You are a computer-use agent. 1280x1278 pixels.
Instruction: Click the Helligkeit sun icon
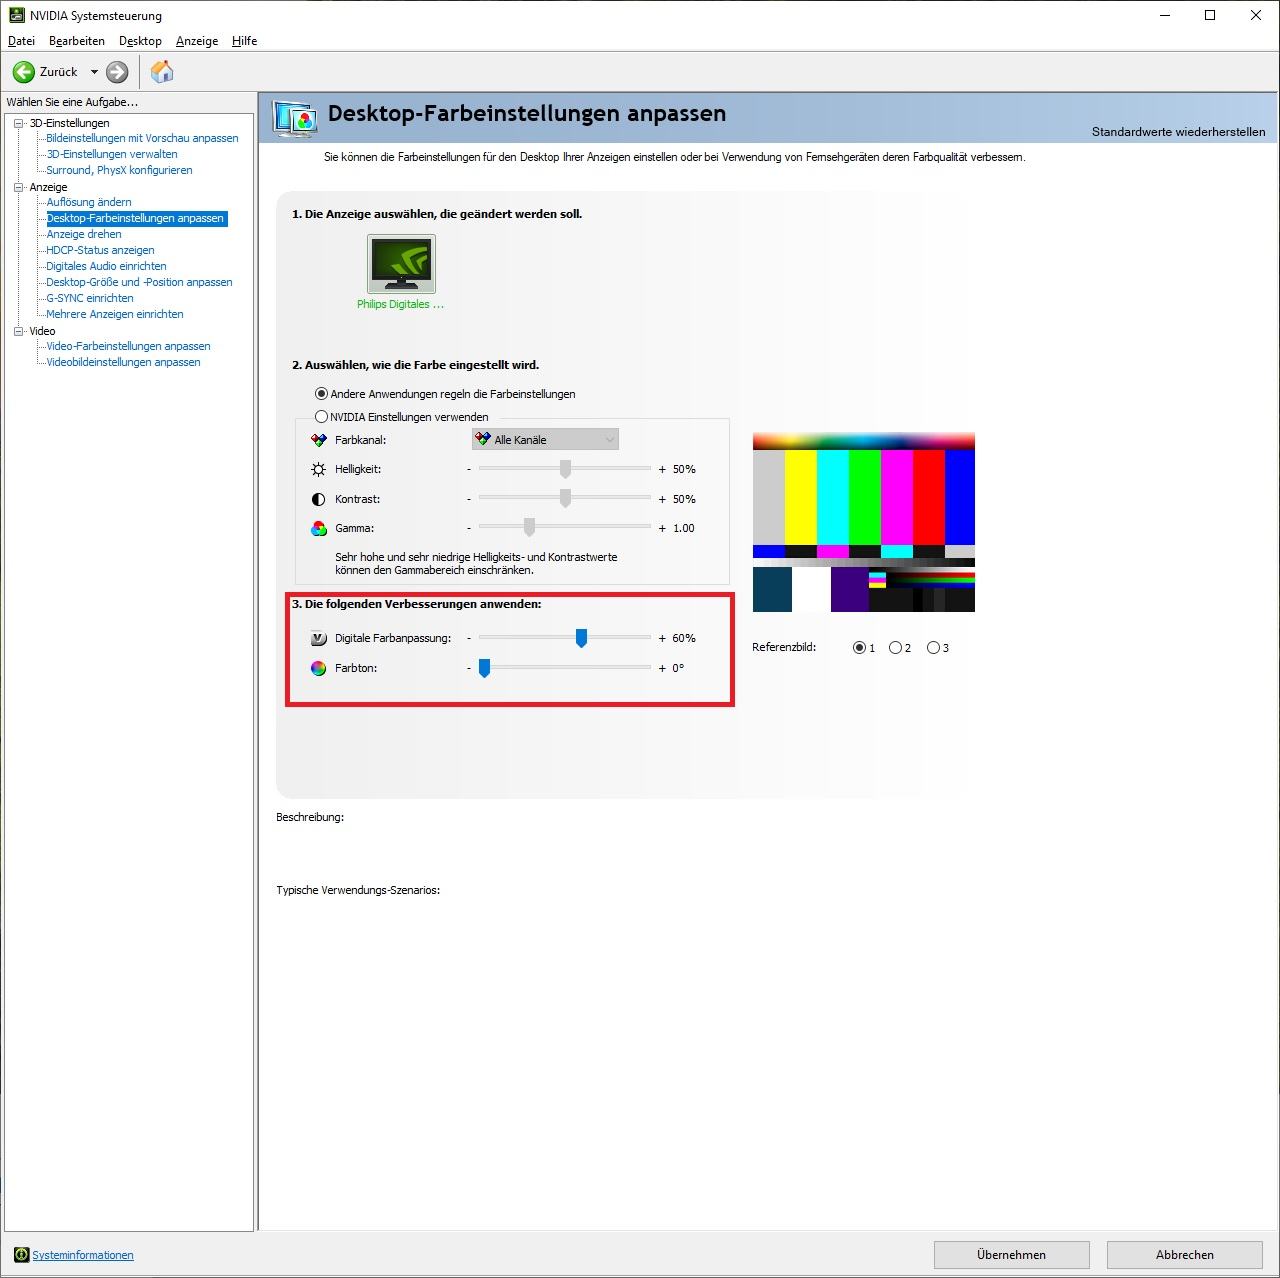coord(318,469)
